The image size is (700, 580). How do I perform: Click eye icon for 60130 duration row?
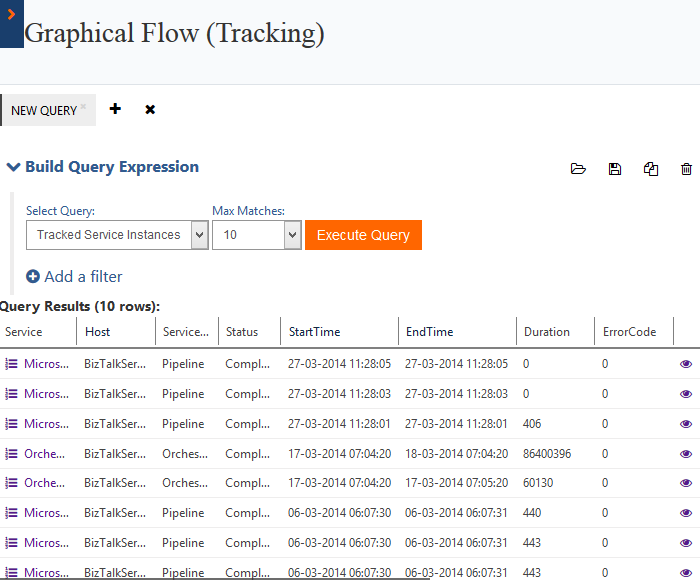coord(686,484)
